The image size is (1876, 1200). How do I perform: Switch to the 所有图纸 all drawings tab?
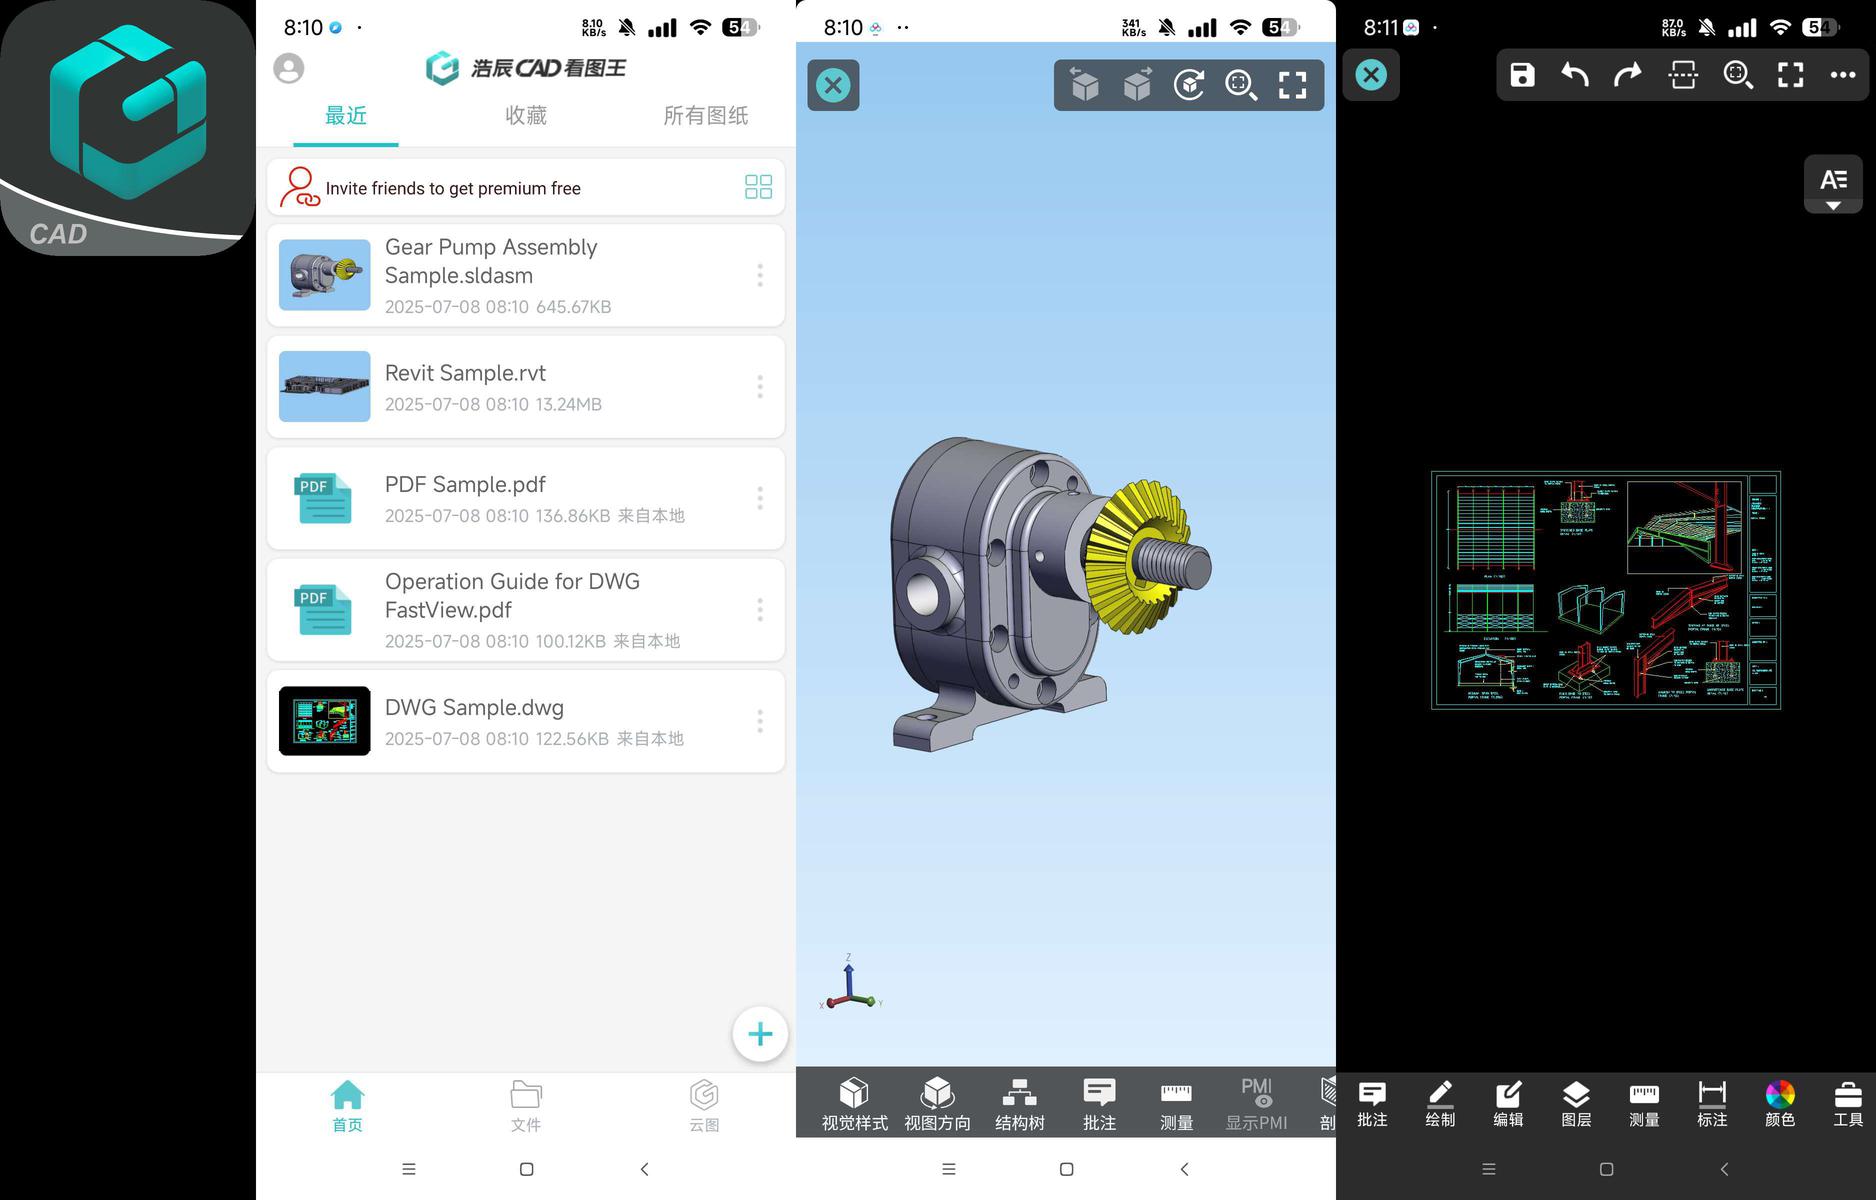pos(705,116)
